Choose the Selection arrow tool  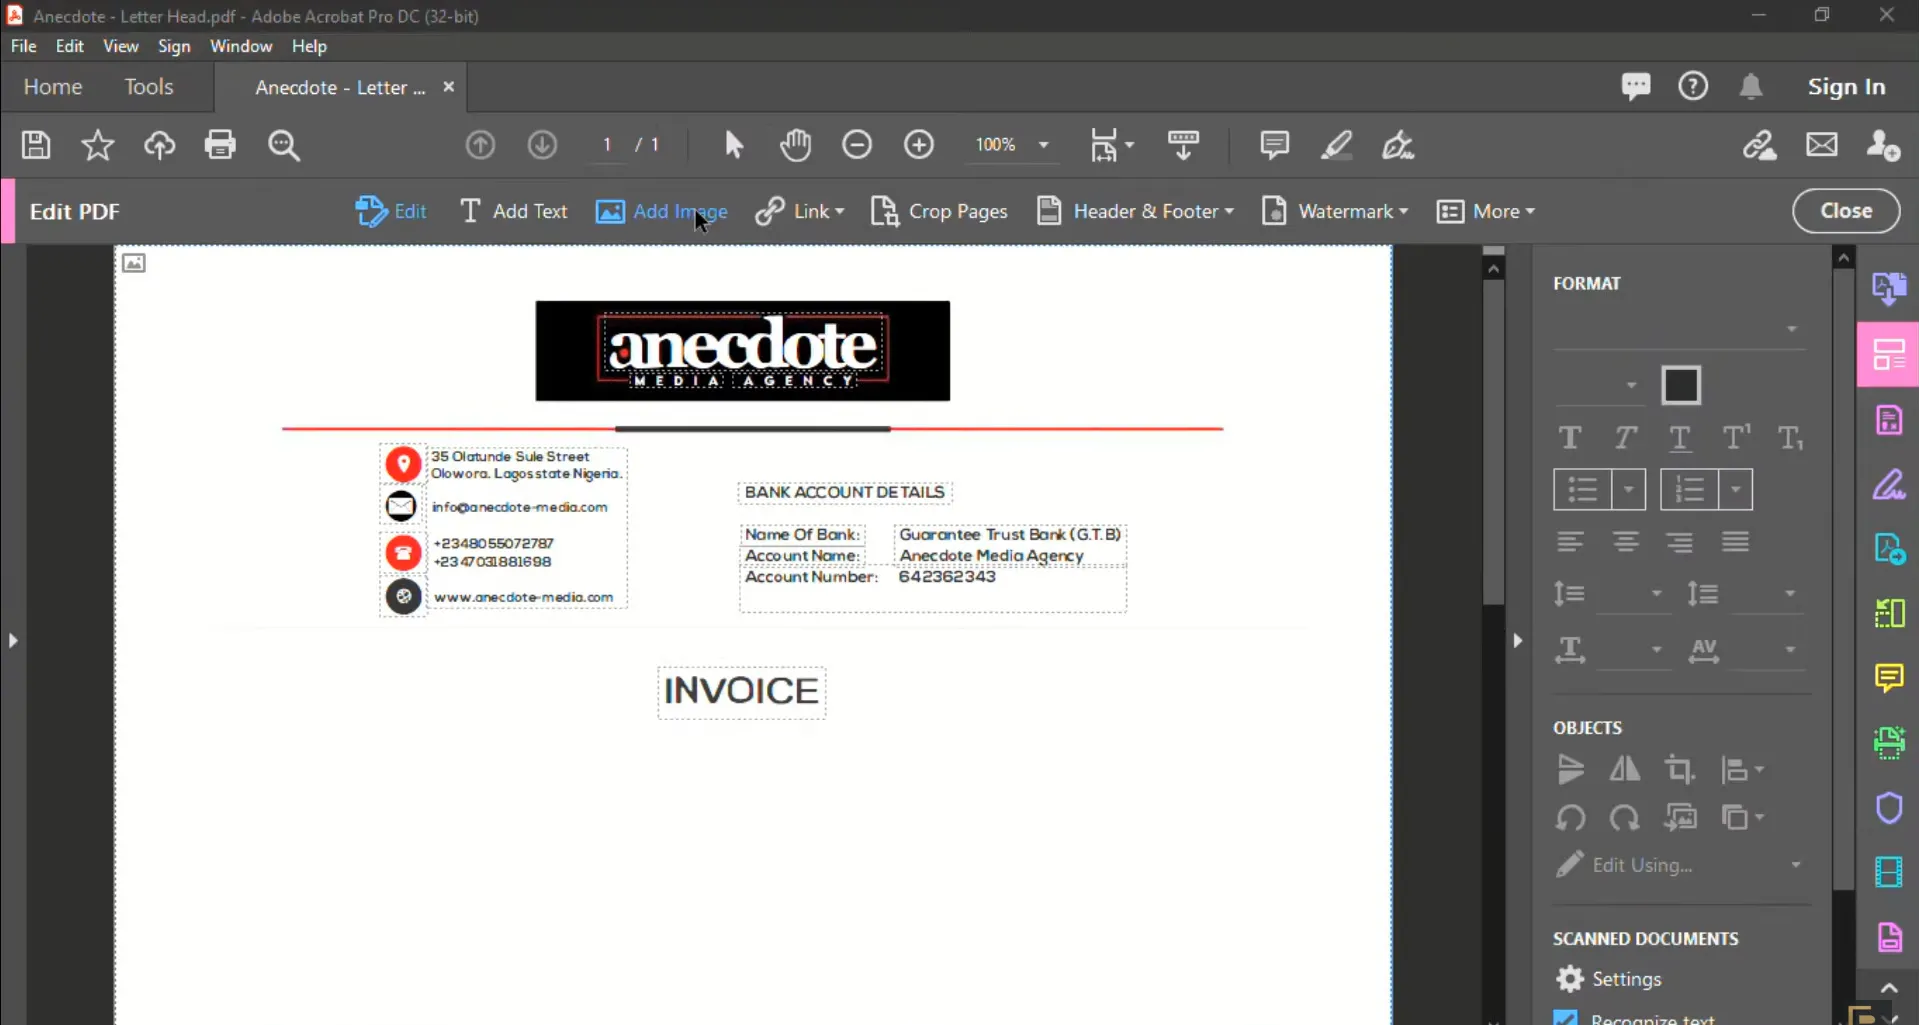coord(734,145)
